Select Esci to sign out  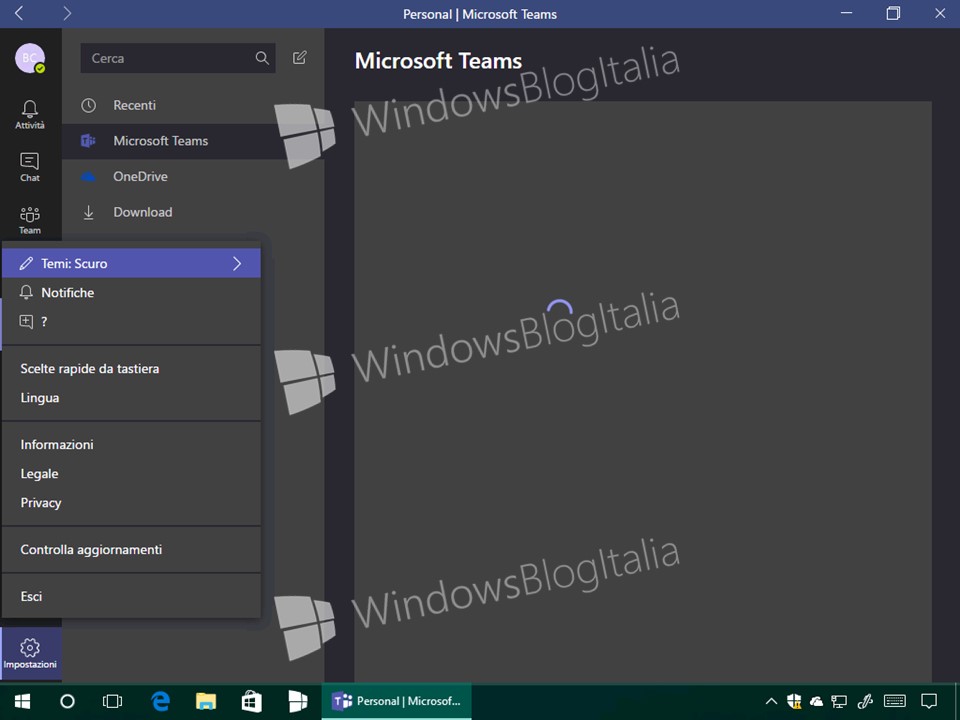(x=131, y=596)
